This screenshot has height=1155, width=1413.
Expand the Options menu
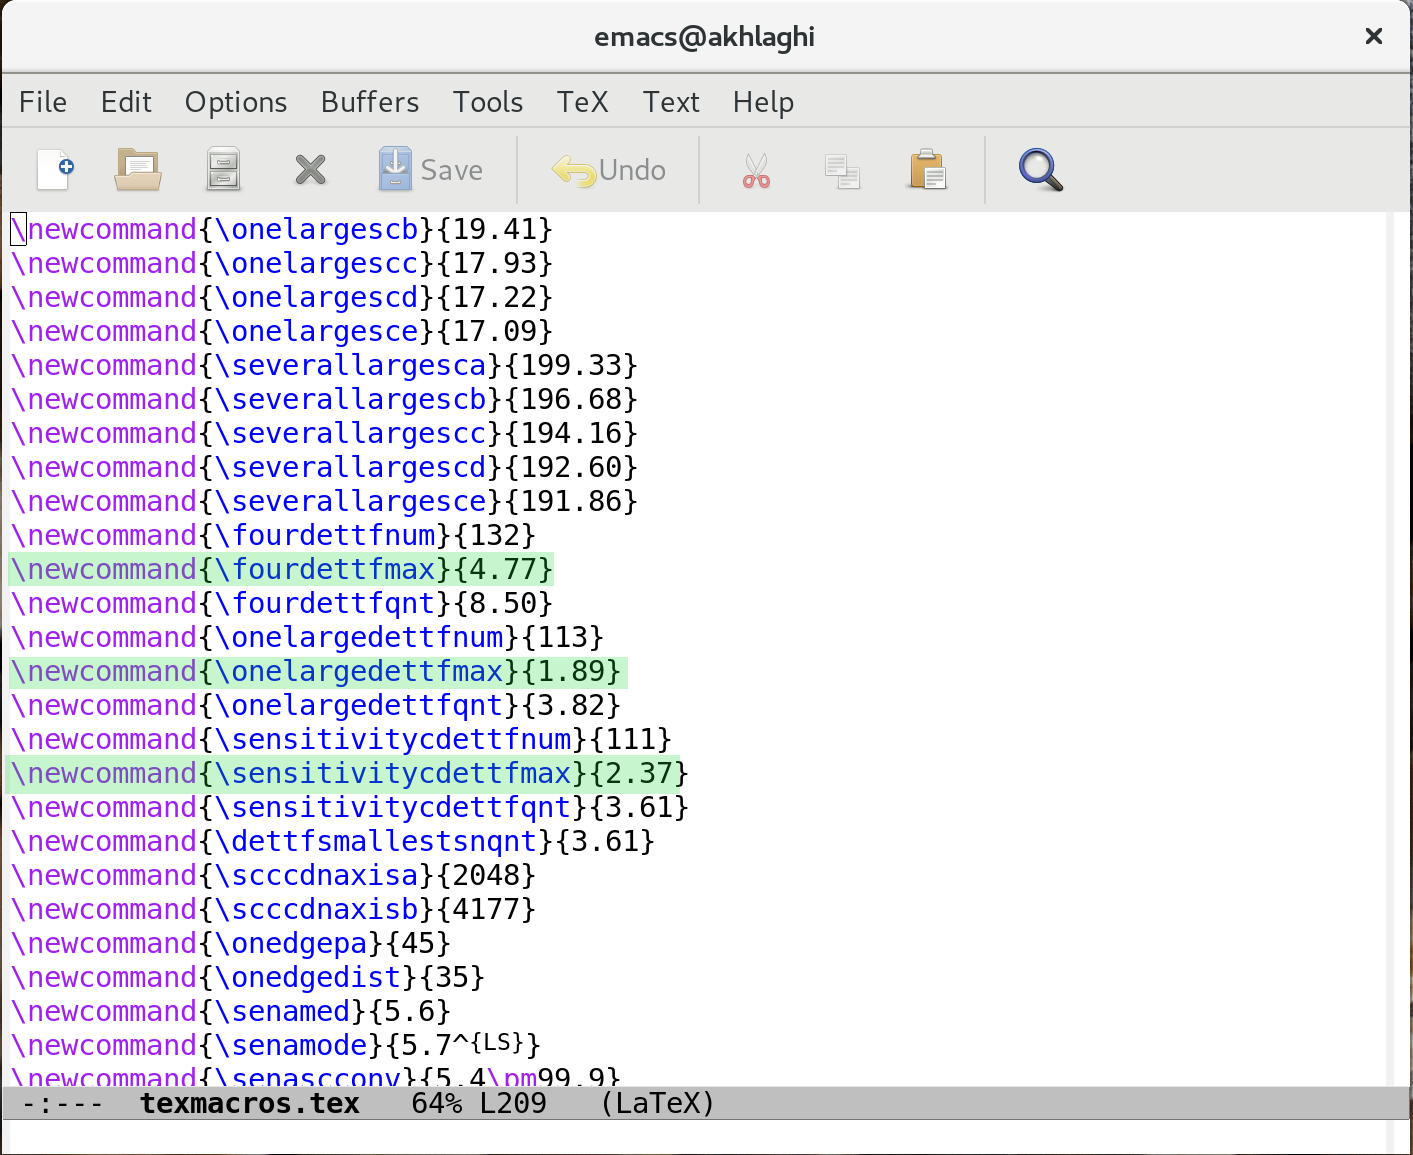coord(236,102)
